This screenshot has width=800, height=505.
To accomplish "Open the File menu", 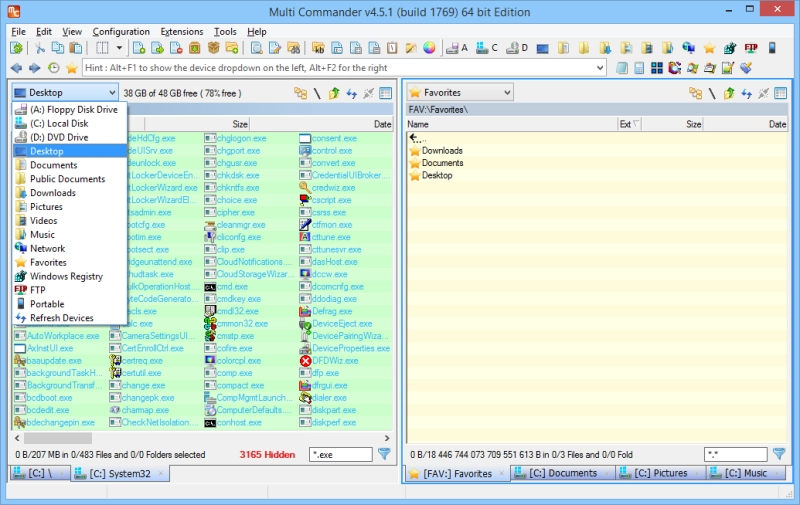I will click(18, 32).
